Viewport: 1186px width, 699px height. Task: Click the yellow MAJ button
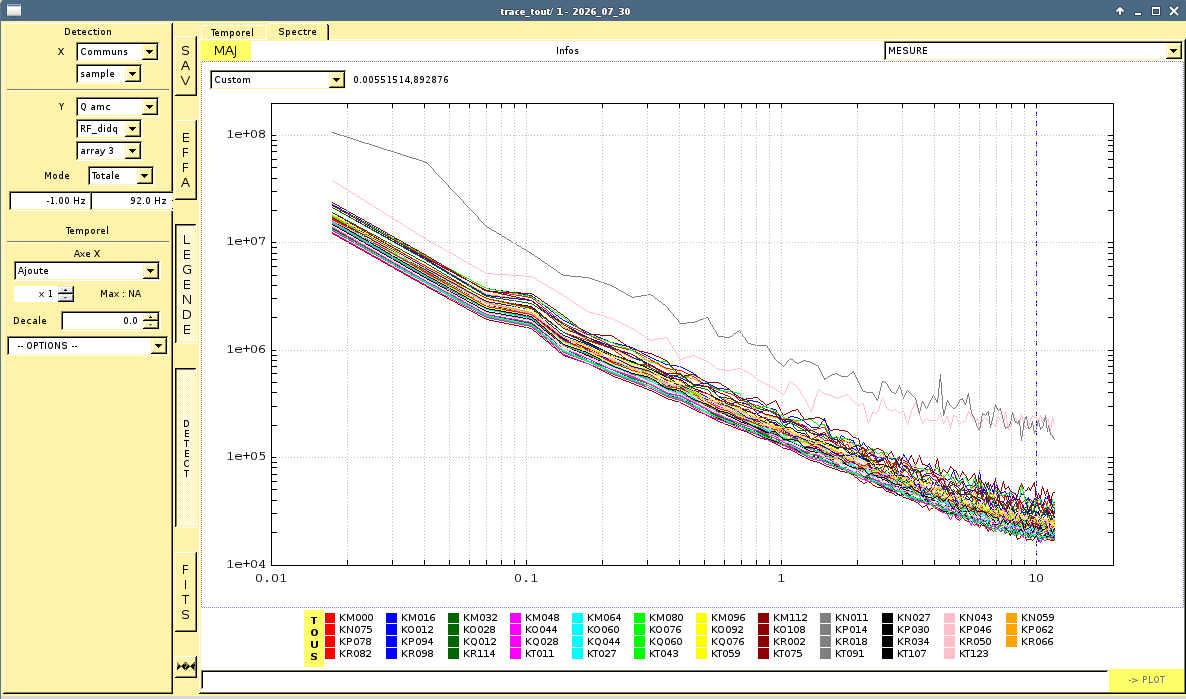pyautogui.click(x=225, y=51)
